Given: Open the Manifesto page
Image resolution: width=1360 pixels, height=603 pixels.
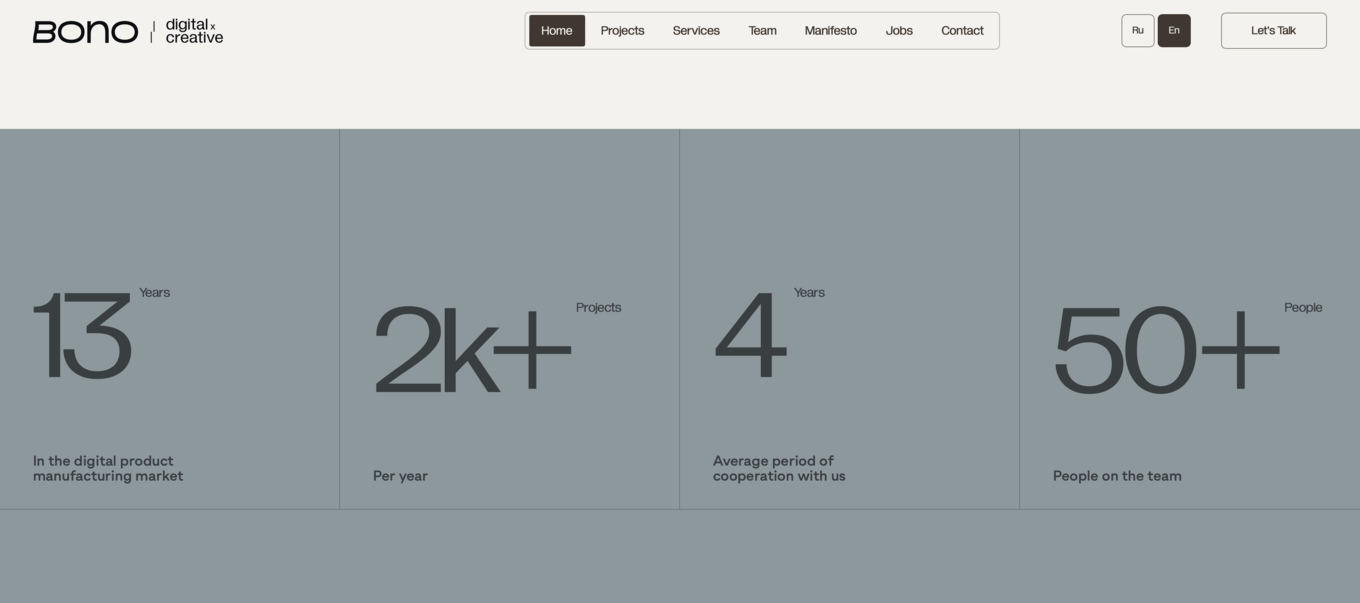Looking at the screenshot, I should [x=830, y=31].
